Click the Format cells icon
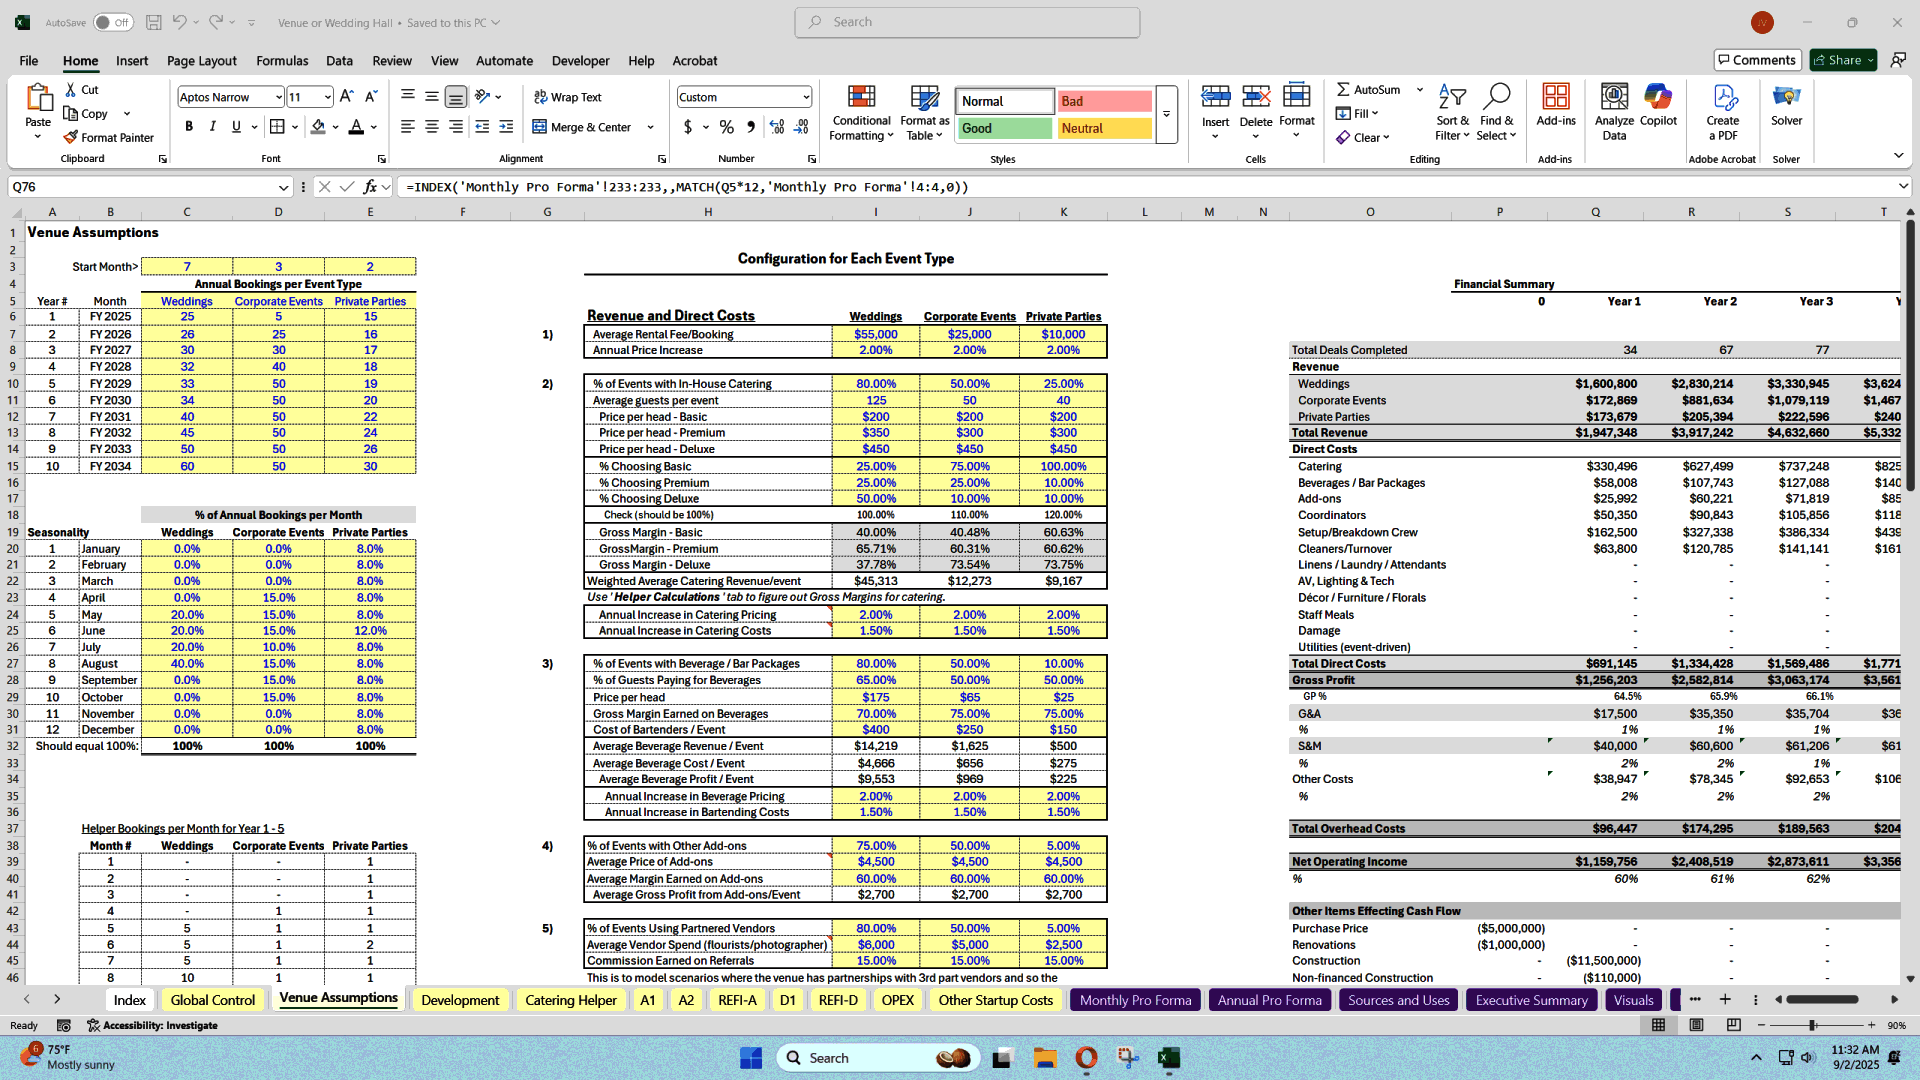 pos(1296,96)
